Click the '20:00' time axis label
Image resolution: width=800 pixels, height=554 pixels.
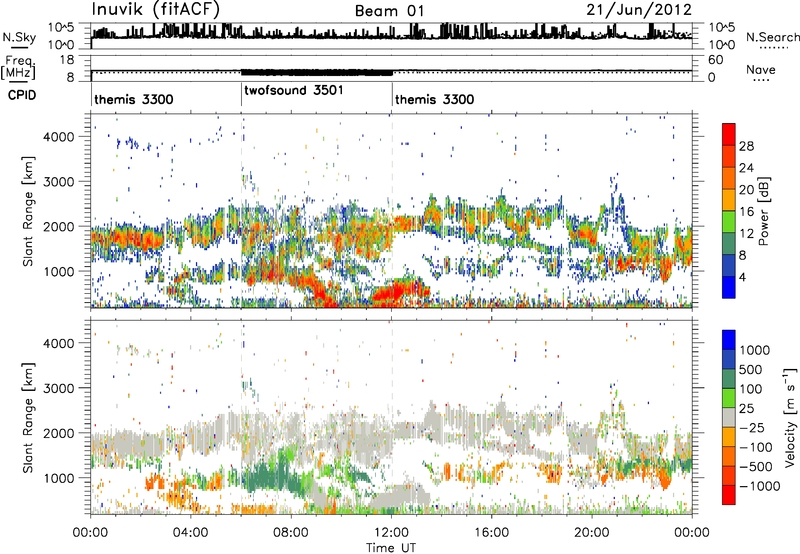point(591,533)
